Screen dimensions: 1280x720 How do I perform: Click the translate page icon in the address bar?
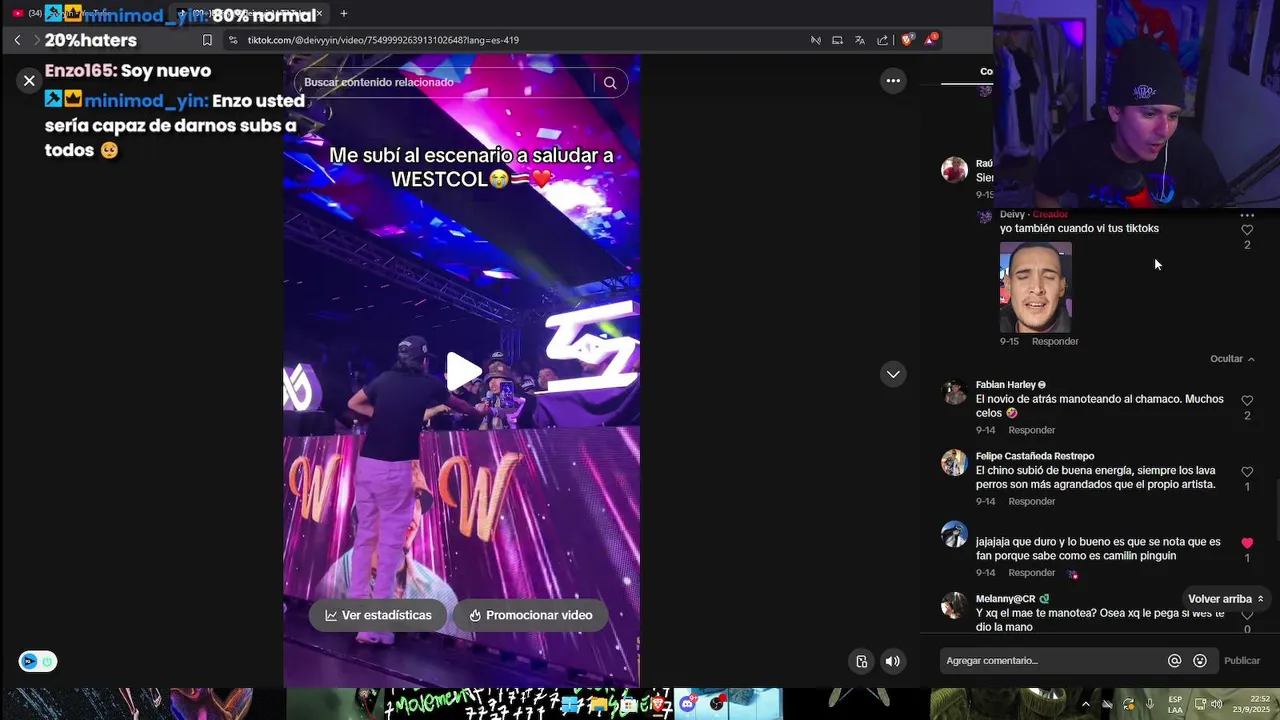point(860,40)
